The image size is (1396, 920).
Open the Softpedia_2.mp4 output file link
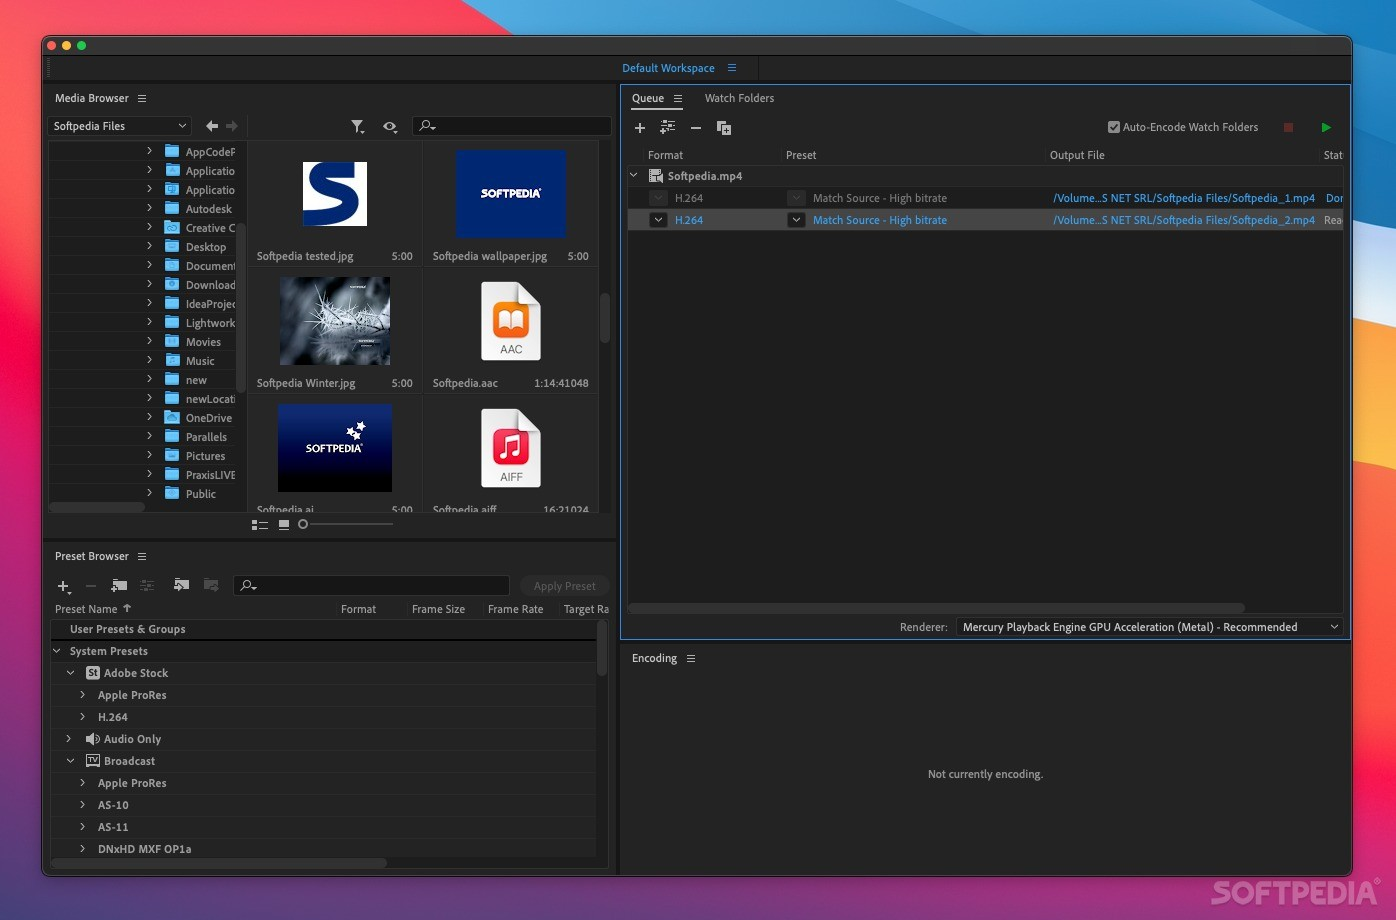click(x=1183, y=220)
